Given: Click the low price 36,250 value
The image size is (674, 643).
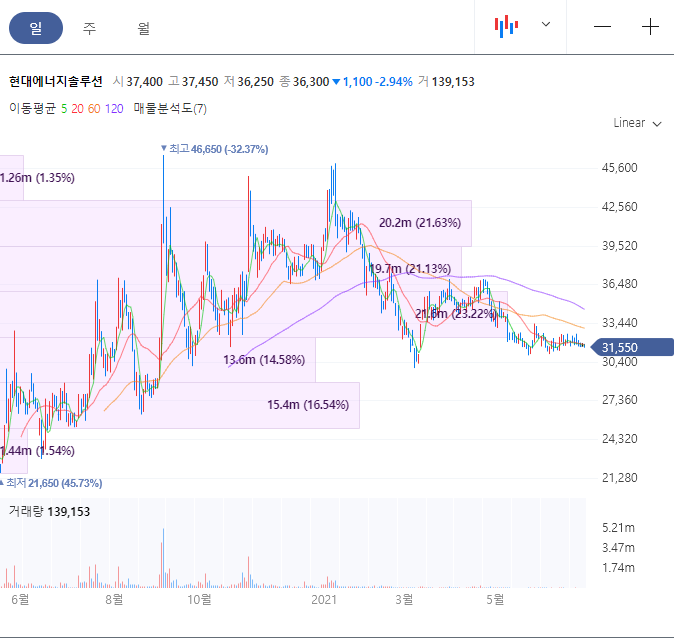Looking at the screenshot, I should [x=255, y=82].
